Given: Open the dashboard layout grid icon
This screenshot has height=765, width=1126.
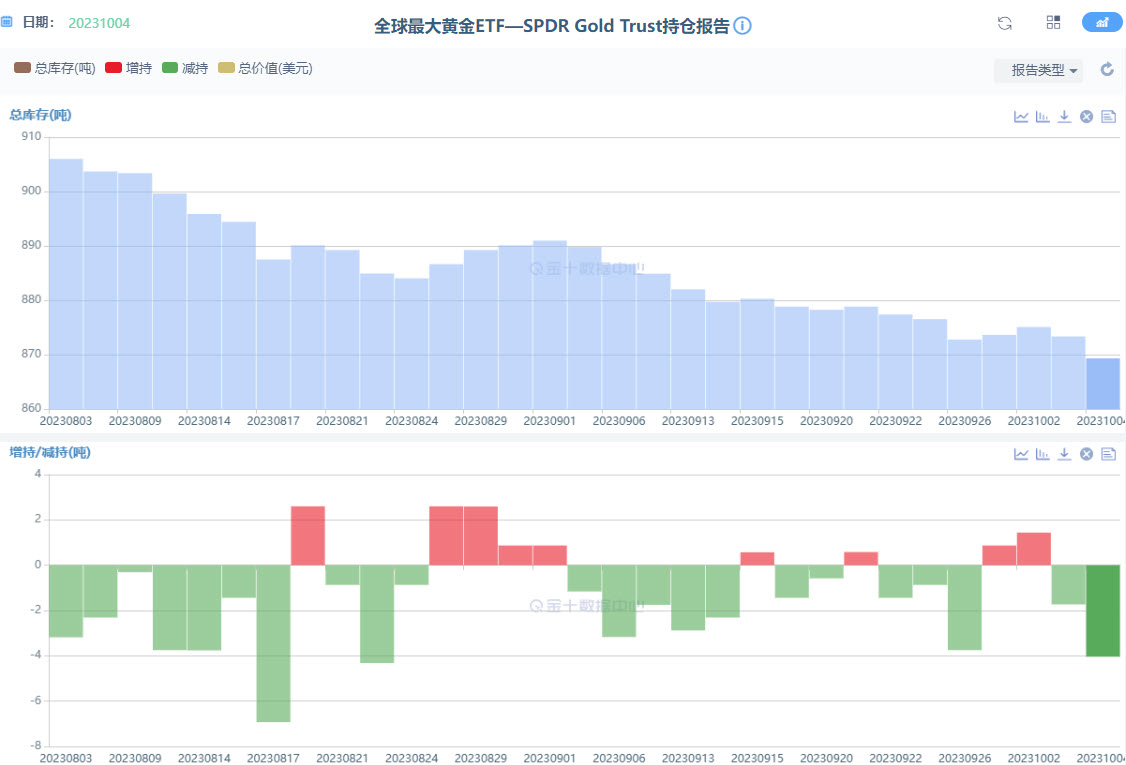Looking at the screenshot, I should (x=1053, y=22).
